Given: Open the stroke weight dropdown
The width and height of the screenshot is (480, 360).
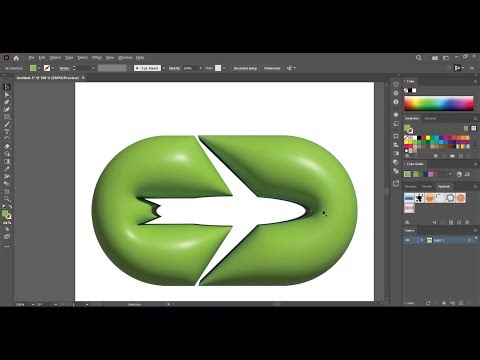Looking at the screenshot, I should pyautogui.click(x=93, y=68).
